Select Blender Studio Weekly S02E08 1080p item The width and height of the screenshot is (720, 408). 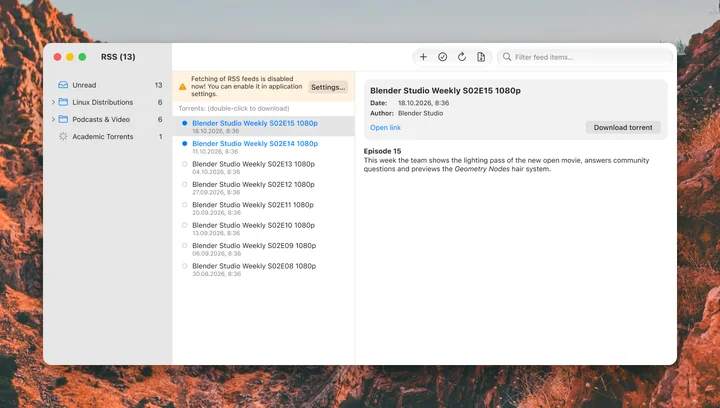[264, 269]
